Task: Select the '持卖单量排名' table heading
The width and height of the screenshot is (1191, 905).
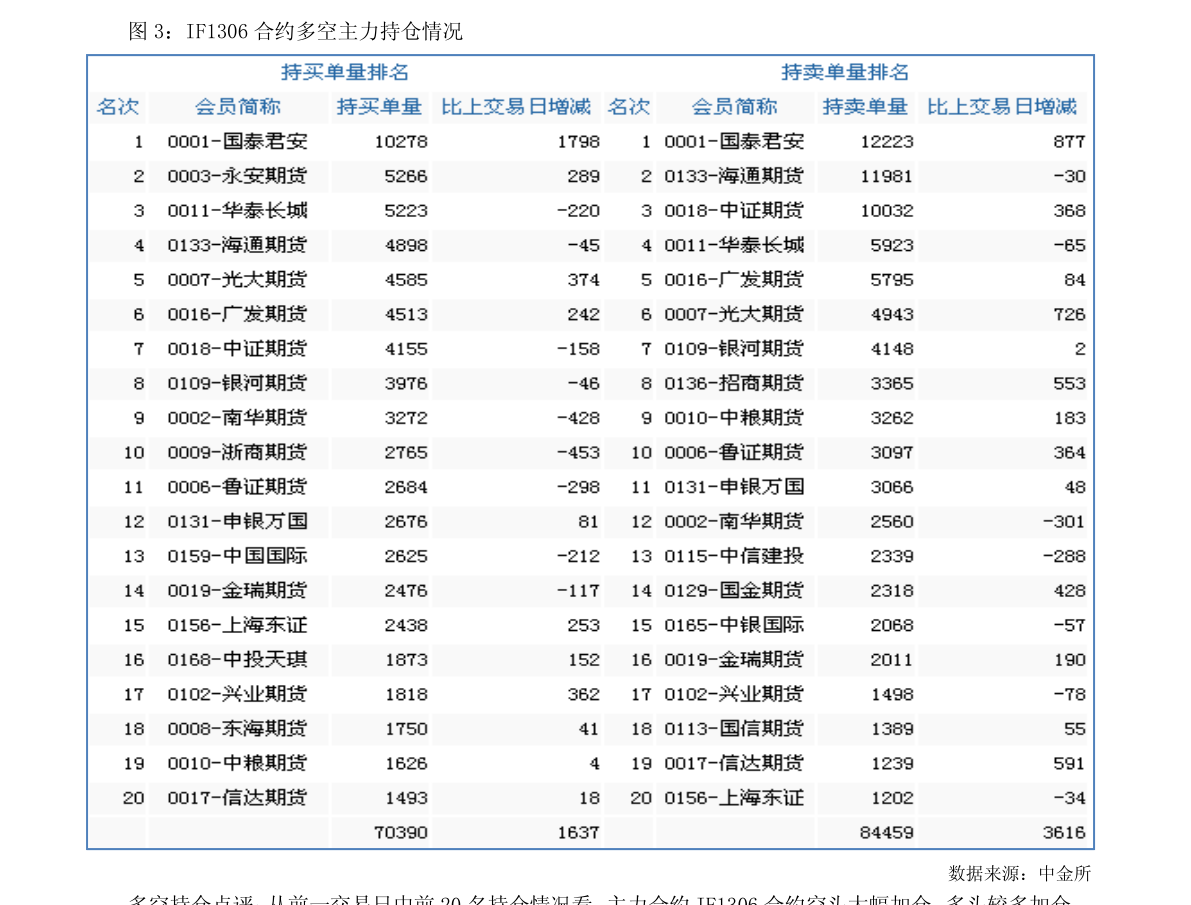Action: [845, 72]
